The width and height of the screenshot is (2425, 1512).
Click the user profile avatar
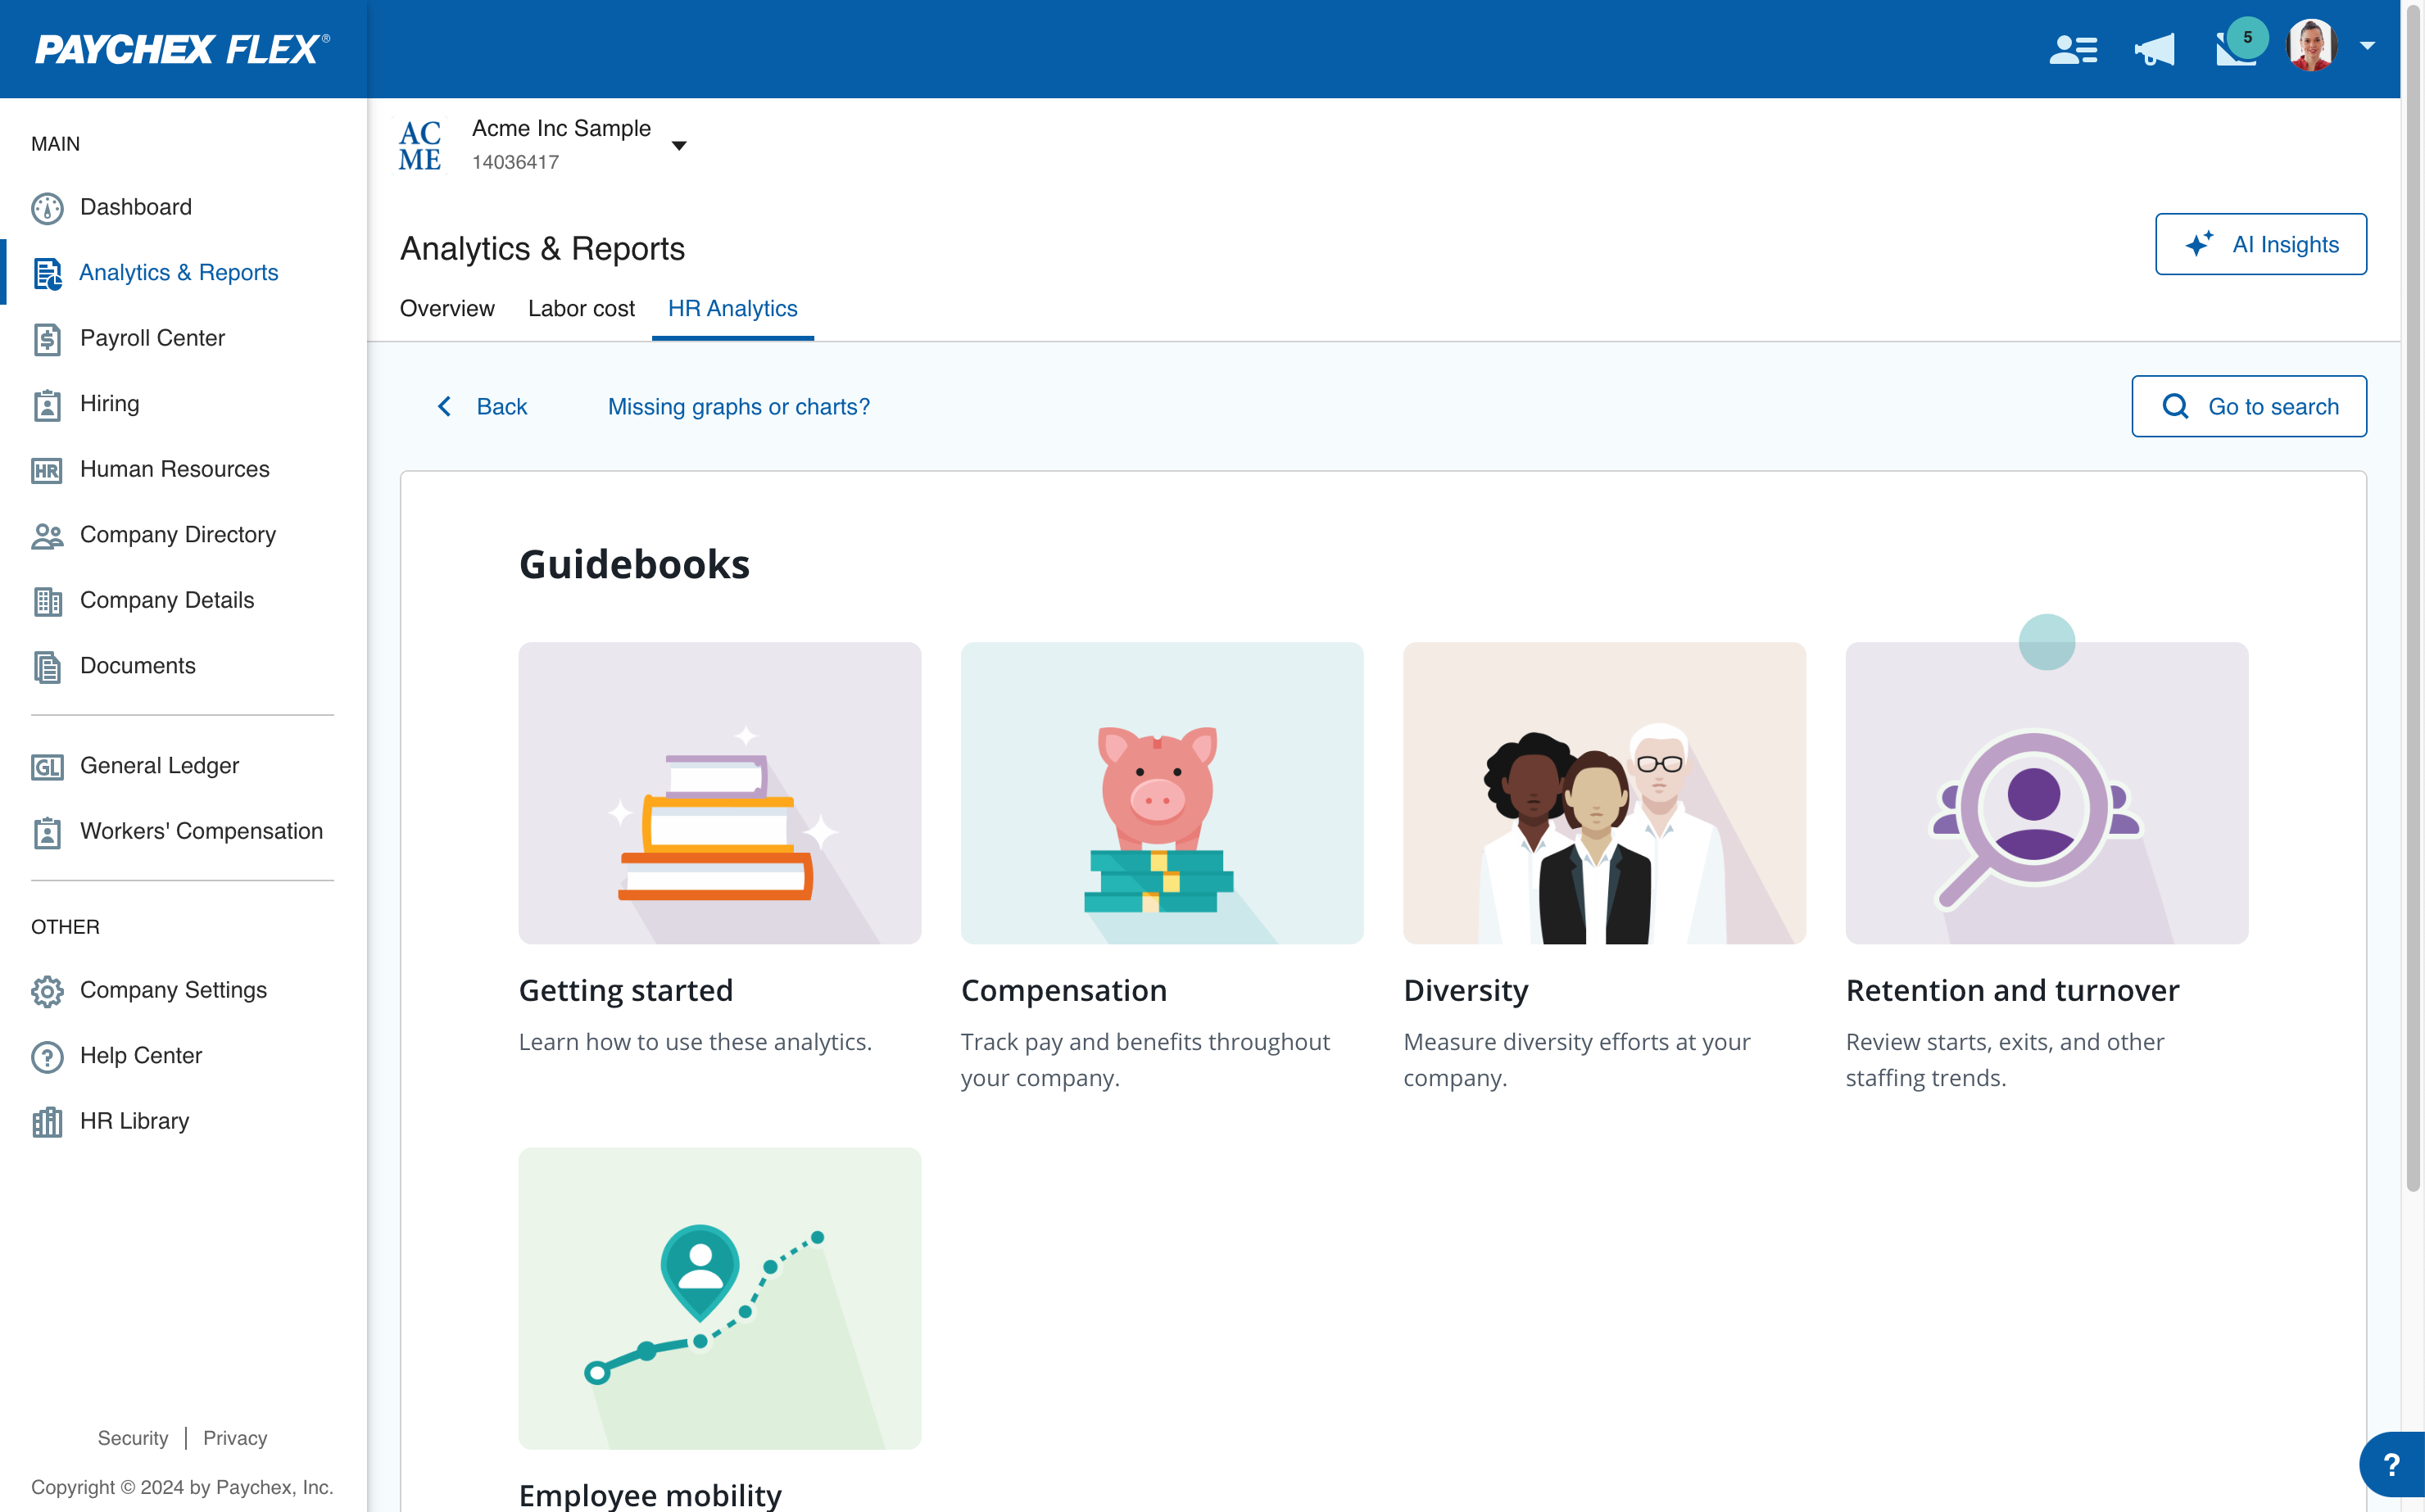[x=2311, y=46]
